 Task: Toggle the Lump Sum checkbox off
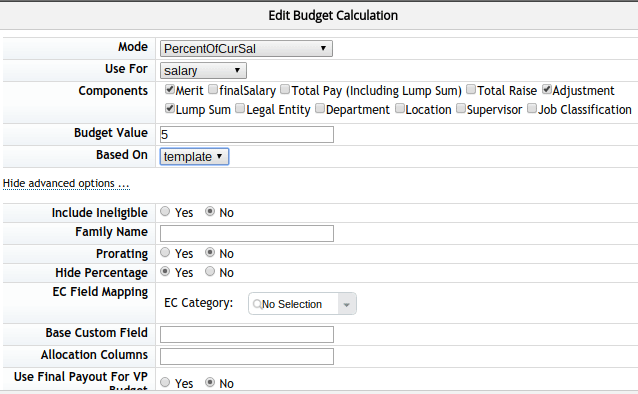click(170, 108)
